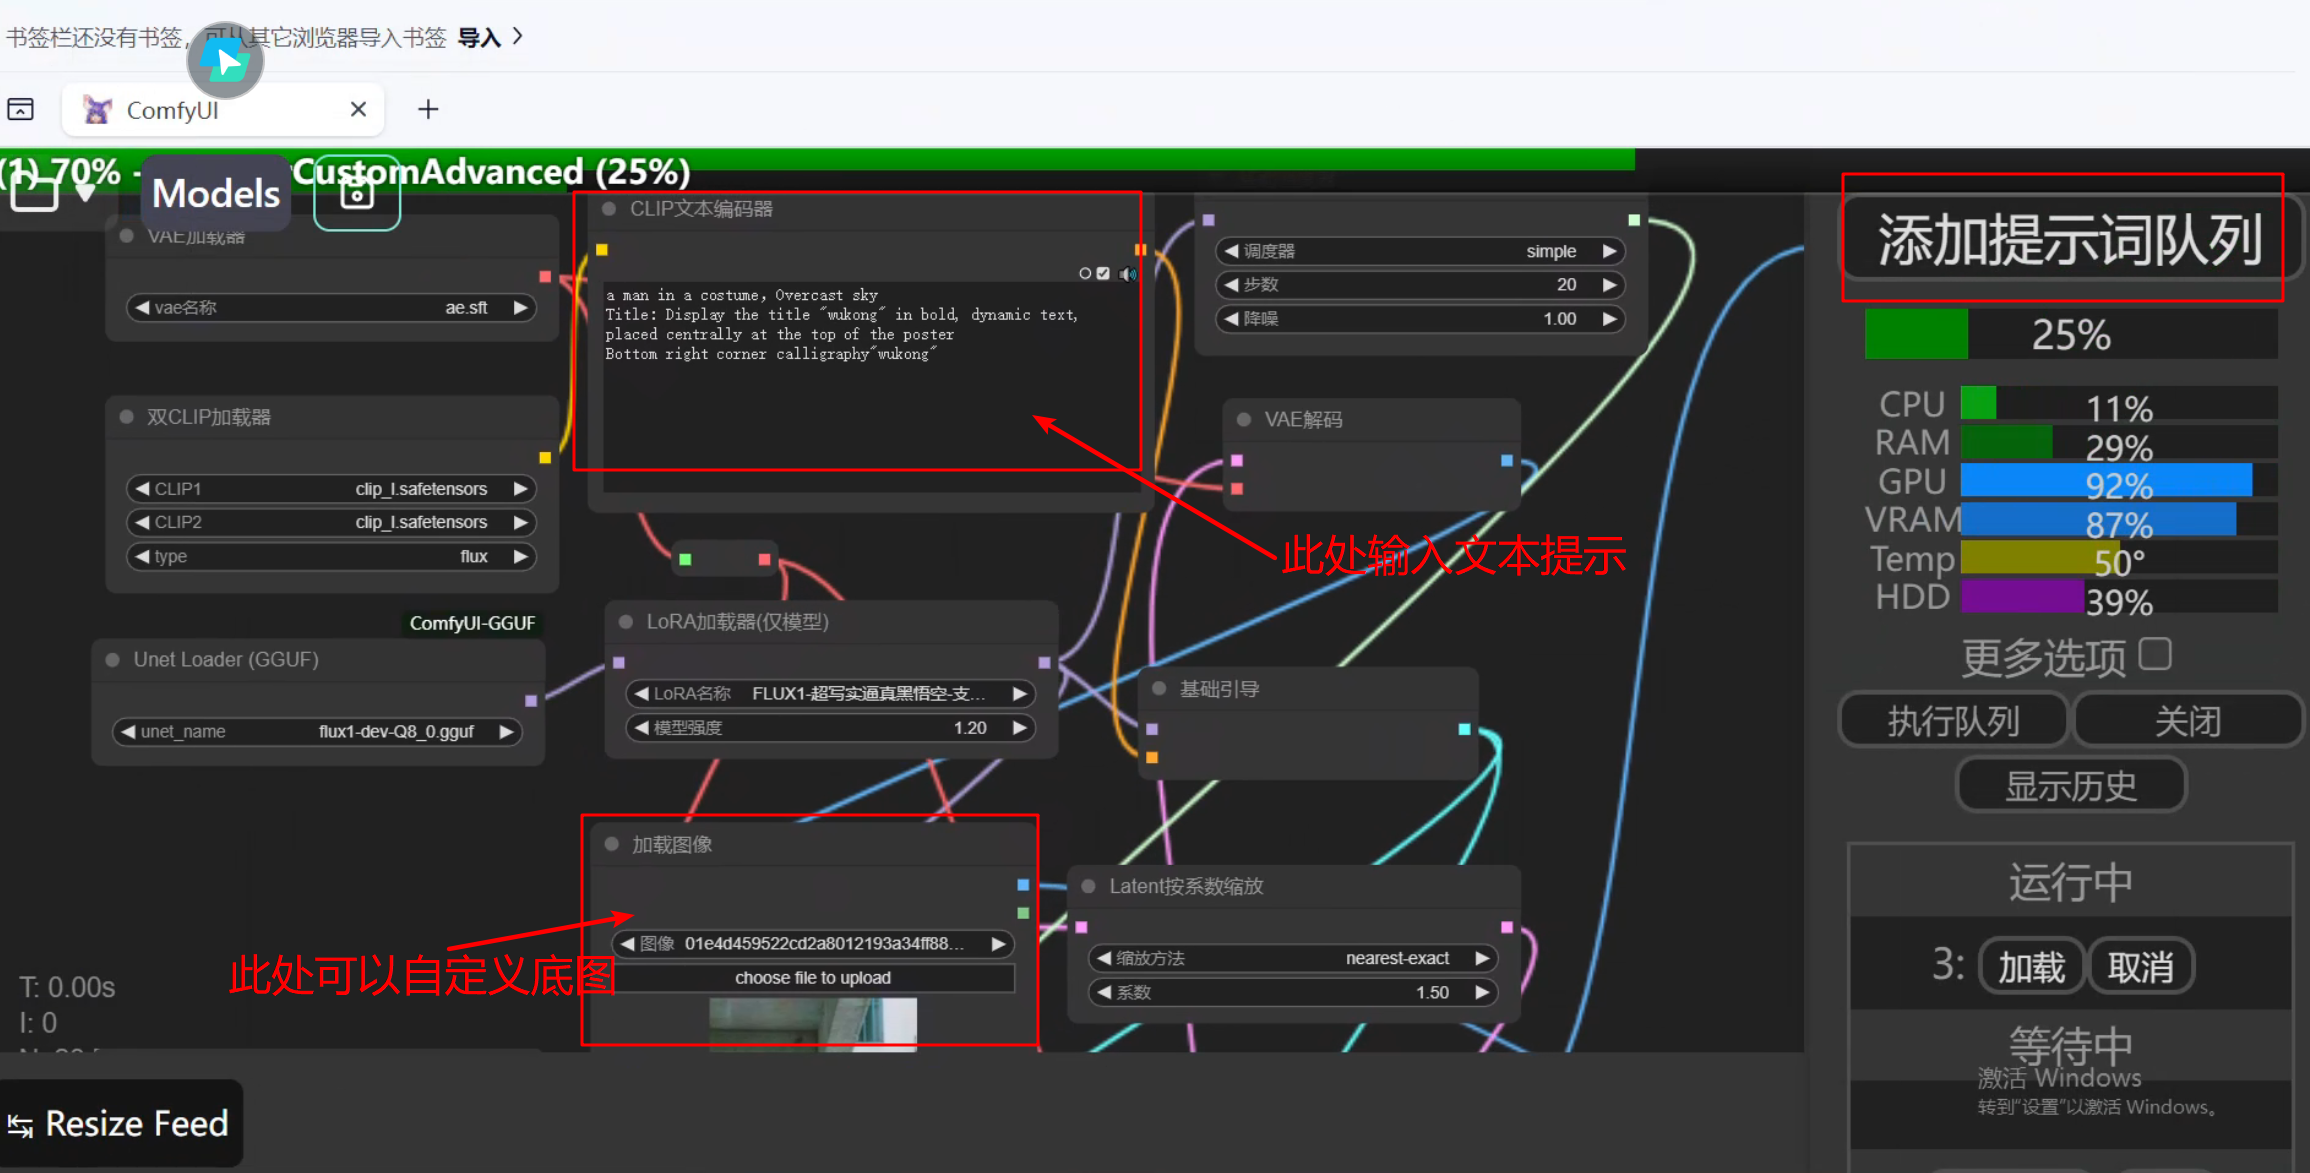Click the green slot on the small reroute node
The image size is (2310, 1173).
coord(685,559)
